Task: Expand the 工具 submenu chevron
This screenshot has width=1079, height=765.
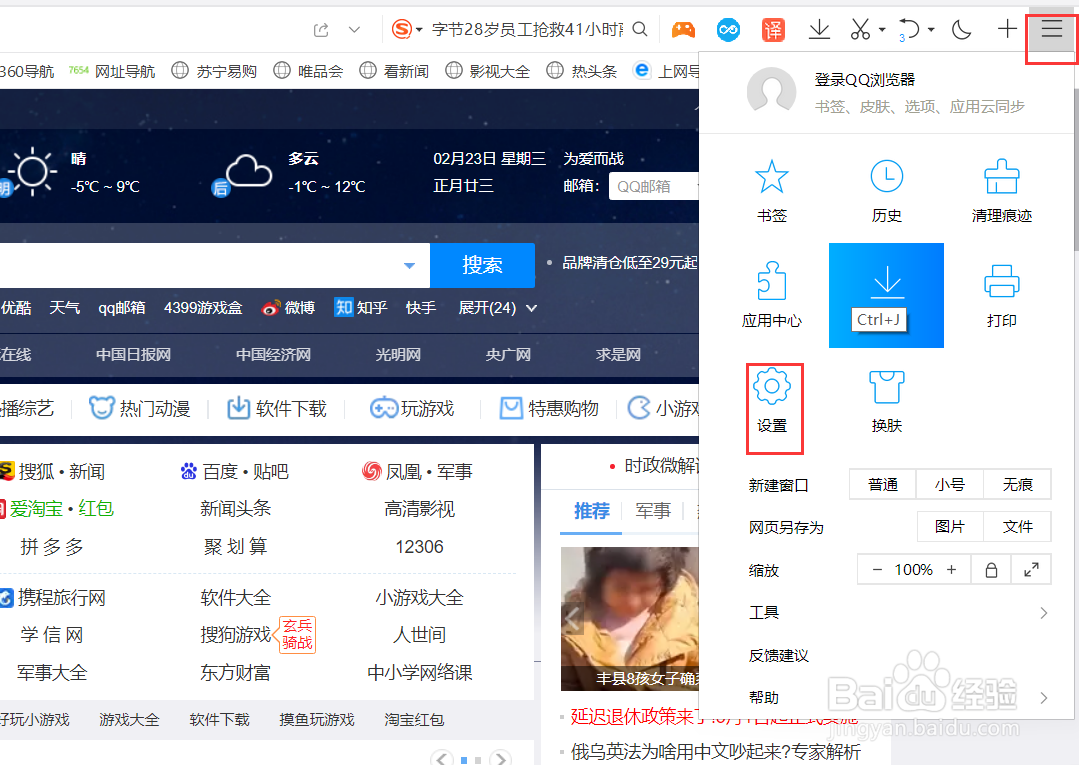Action: tap(1043, 612)
